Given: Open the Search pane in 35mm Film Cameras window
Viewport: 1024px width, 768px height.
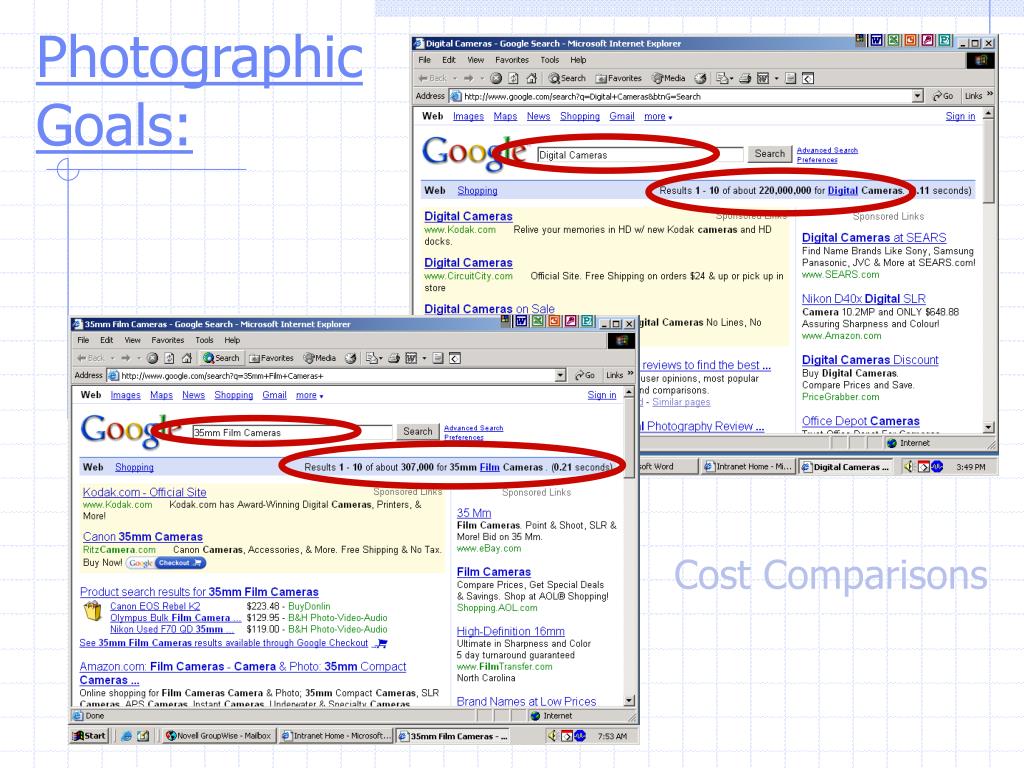Looking at the screenshot, I should click(x=221, y=358).
